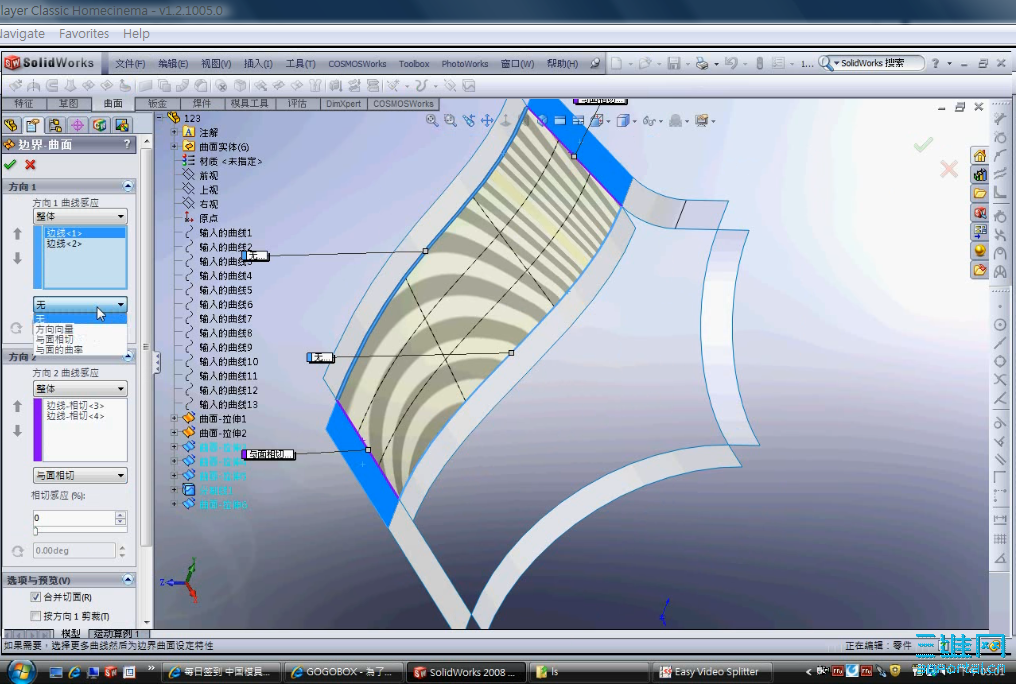This screenshot has height=684, width=1016.
Task: Click the Save icon in the top toolbar
Action: tap(674, 63)
